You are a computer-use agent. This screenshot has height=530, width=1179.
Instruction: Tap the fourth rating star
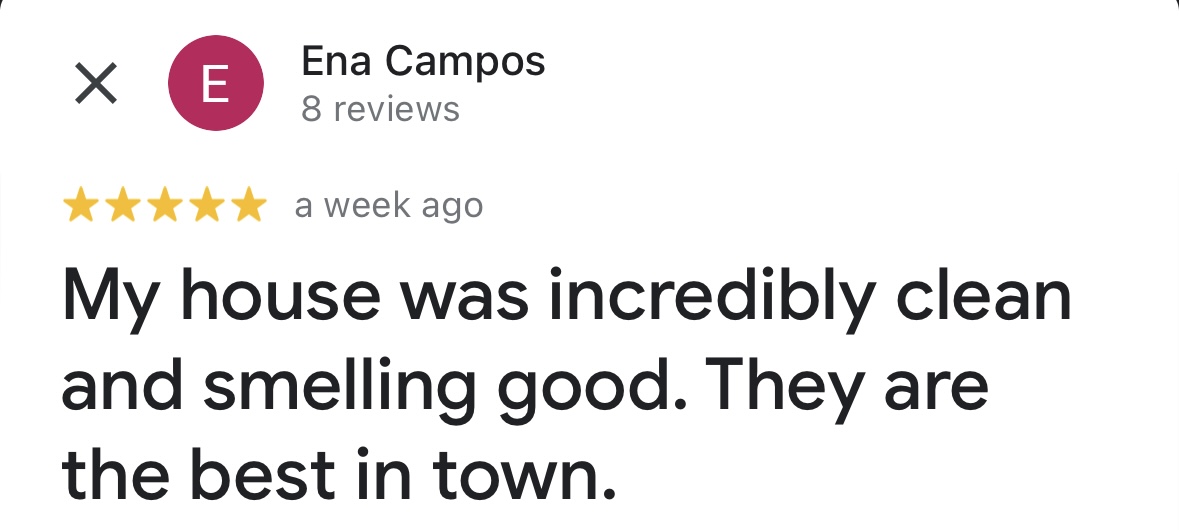click(x=206, y=207)
